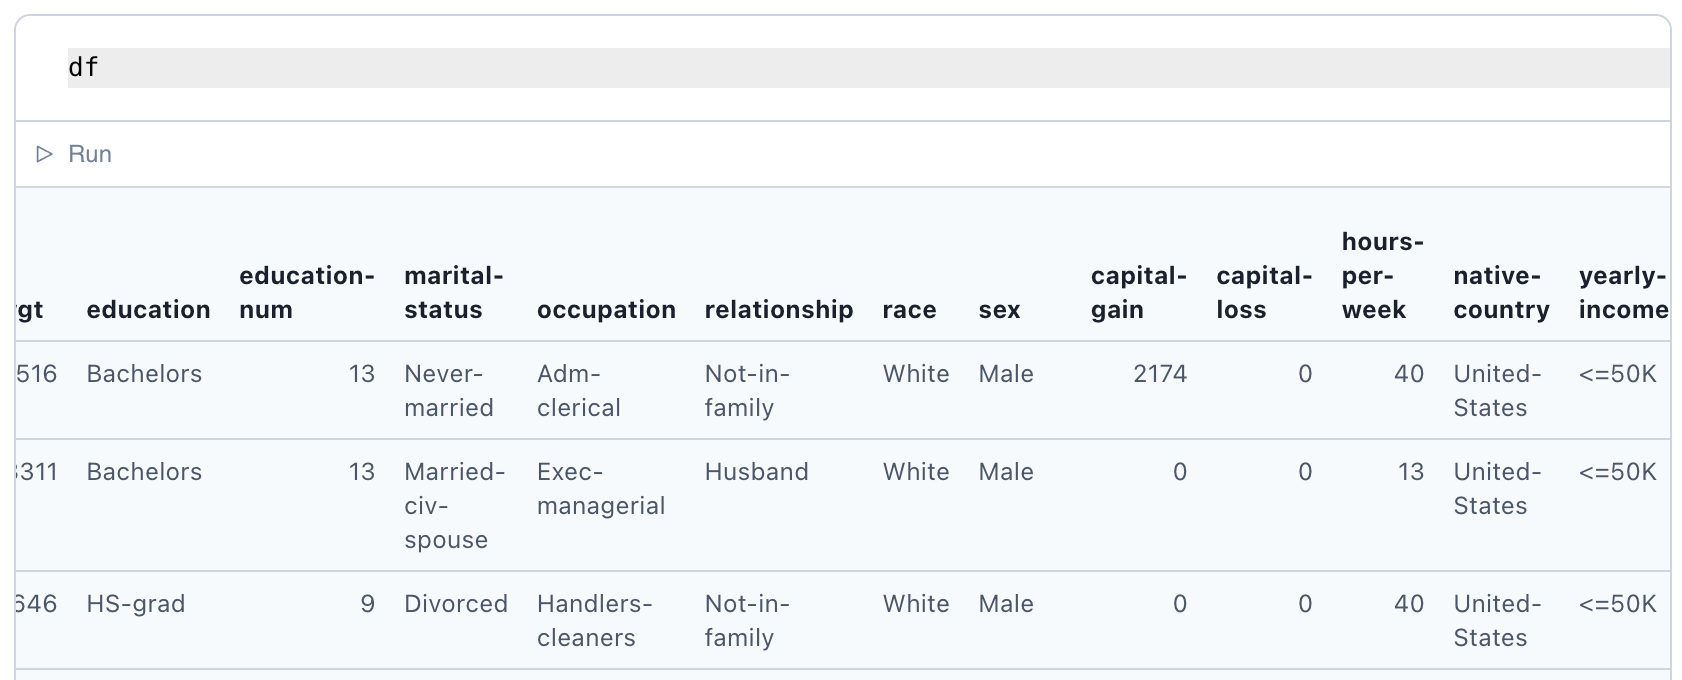
Task: Click the Husband relationship cell
Action: coord(757,472)
